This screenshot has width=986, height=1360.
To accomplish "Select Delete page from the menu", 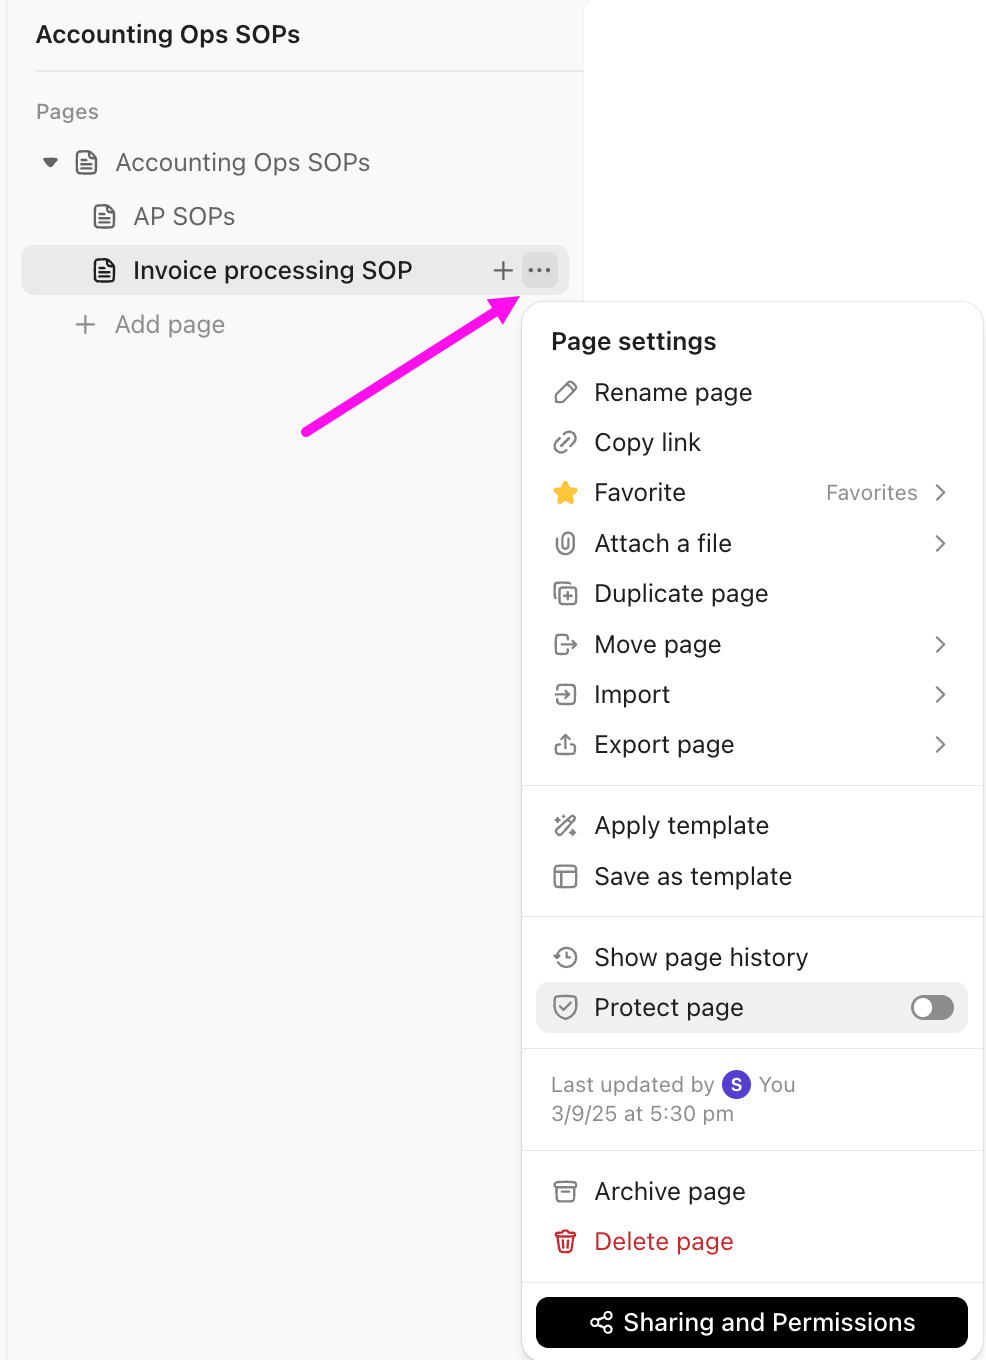I will tap(663, 1241).
